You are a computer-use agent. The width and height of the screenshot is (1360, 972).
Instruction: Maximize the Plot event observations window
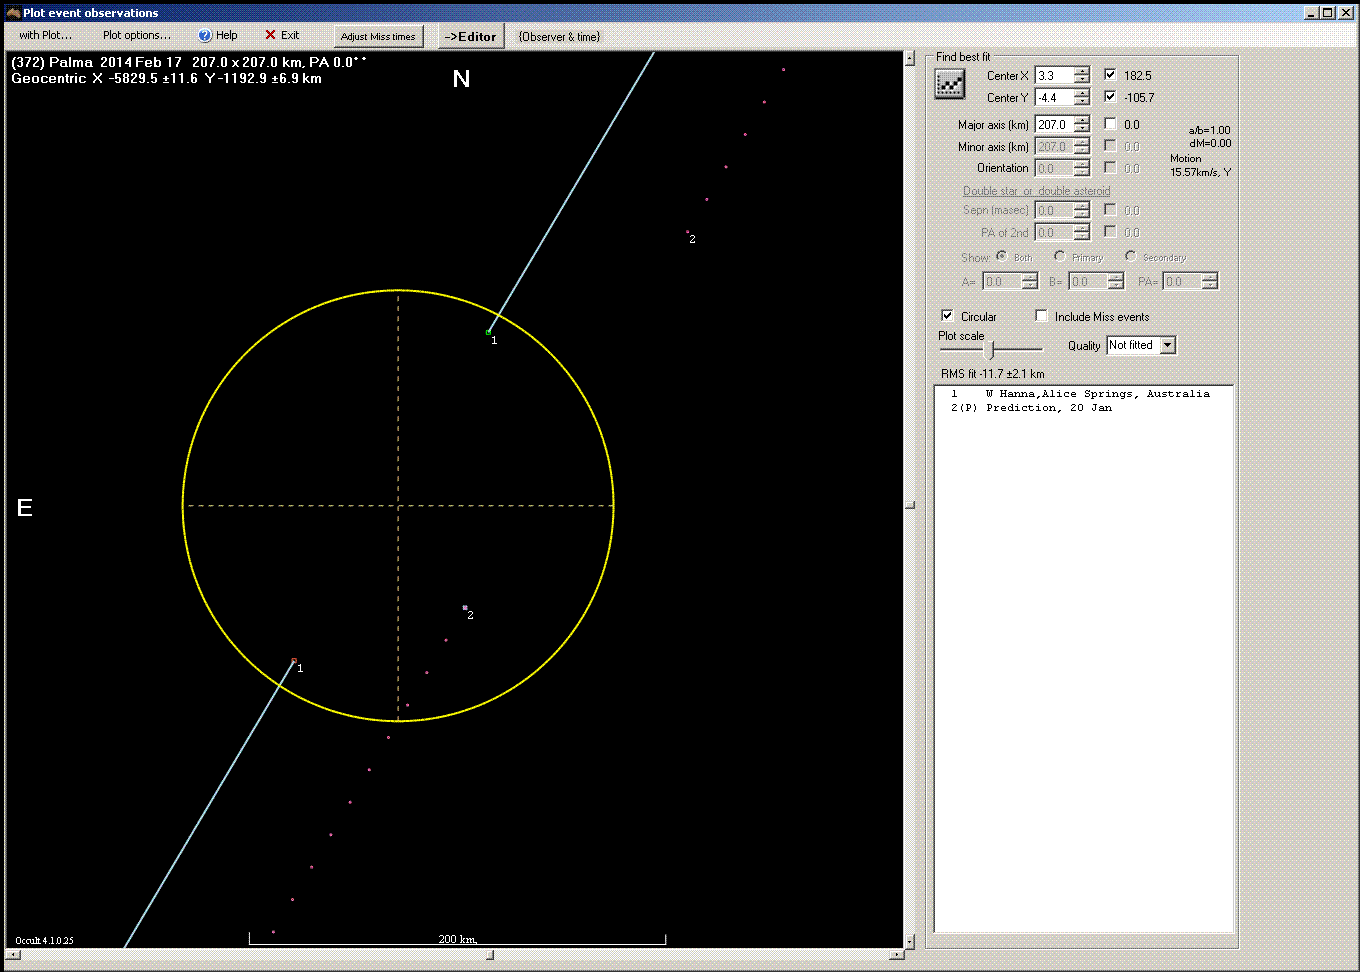(1327, 13)
